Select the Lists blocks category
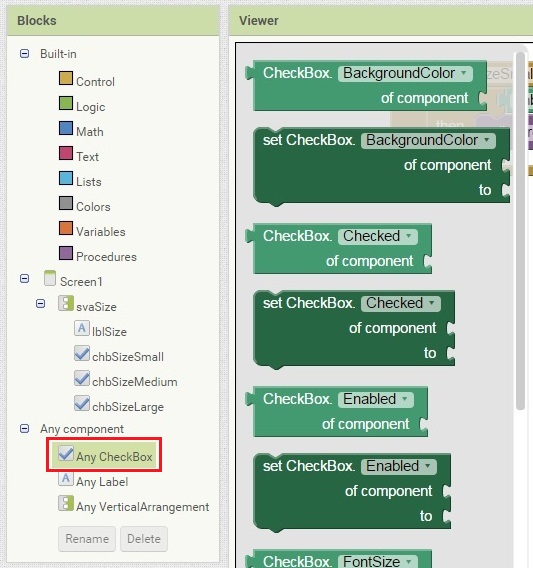The width and height of the screenshot is (533, 568). point(88,182)
